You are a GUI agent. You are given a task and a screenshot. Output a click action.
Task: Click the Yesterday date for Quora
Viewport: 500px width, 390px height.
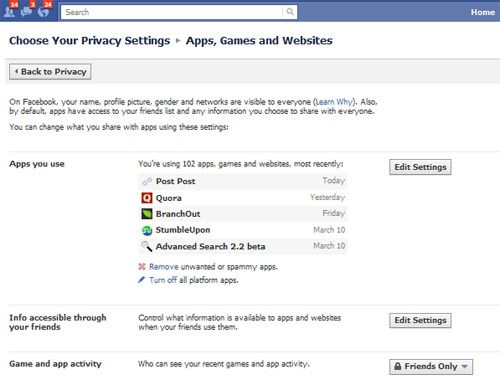328,197
